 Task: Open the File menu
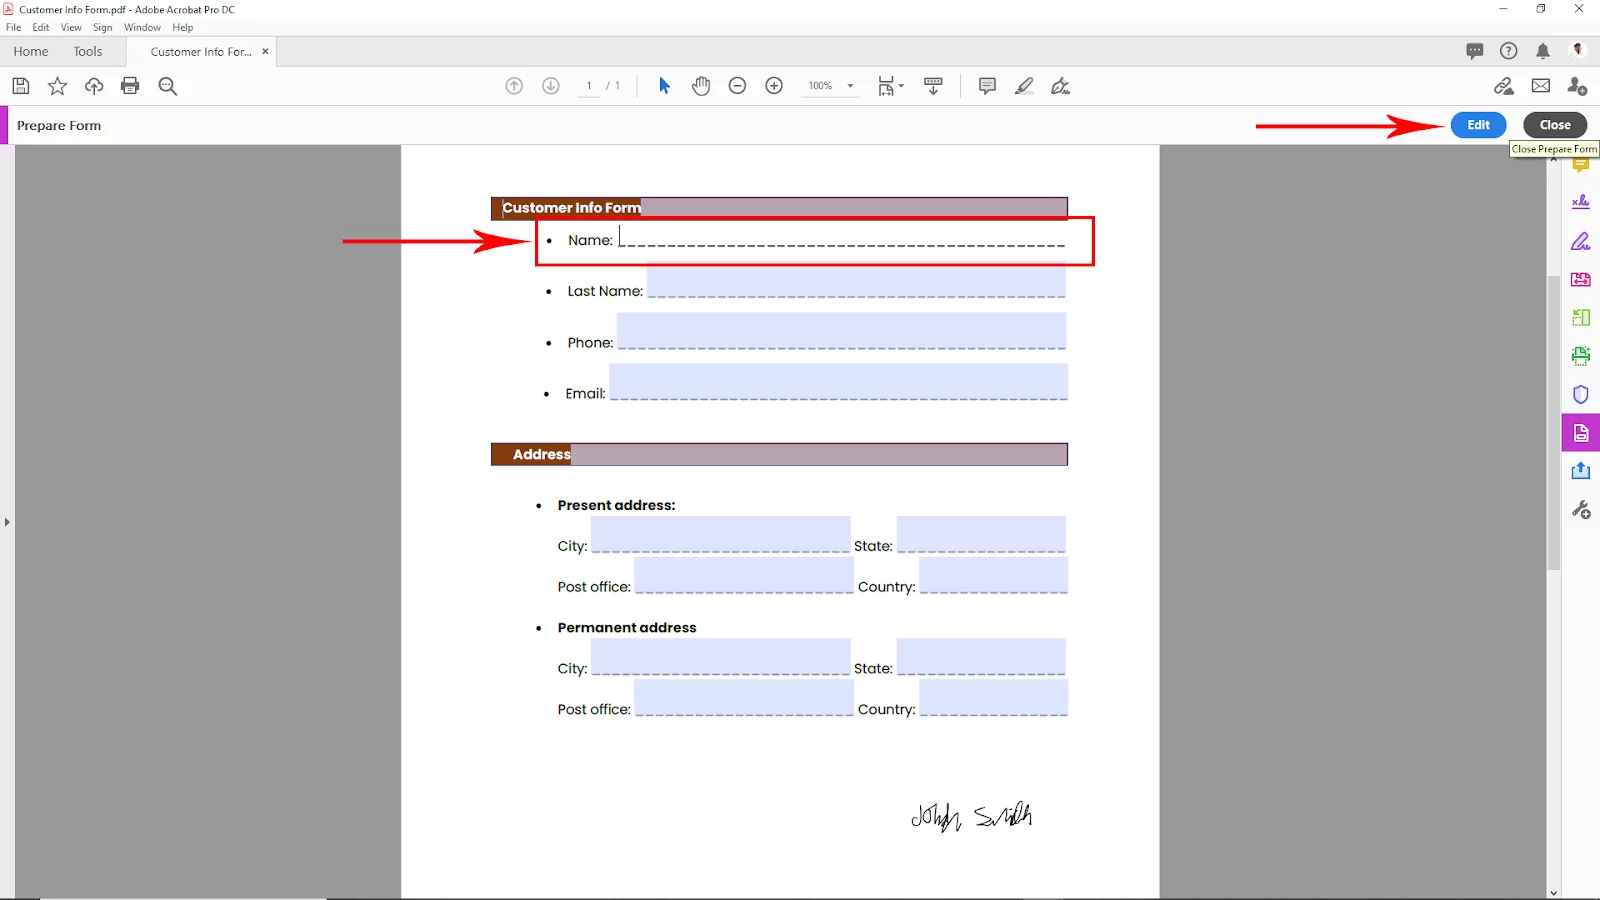pyautogui.click(x=13, y=27)
